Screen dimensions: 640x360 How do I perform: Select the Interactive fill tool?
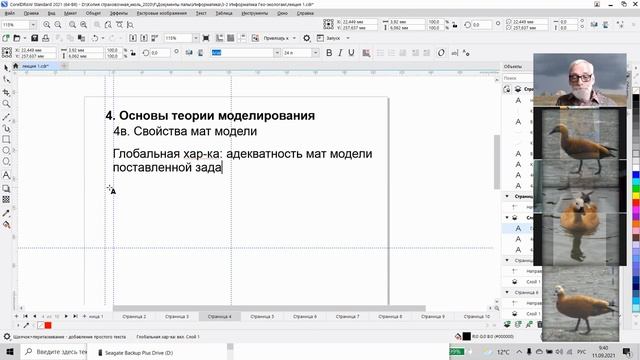[6, 225]
